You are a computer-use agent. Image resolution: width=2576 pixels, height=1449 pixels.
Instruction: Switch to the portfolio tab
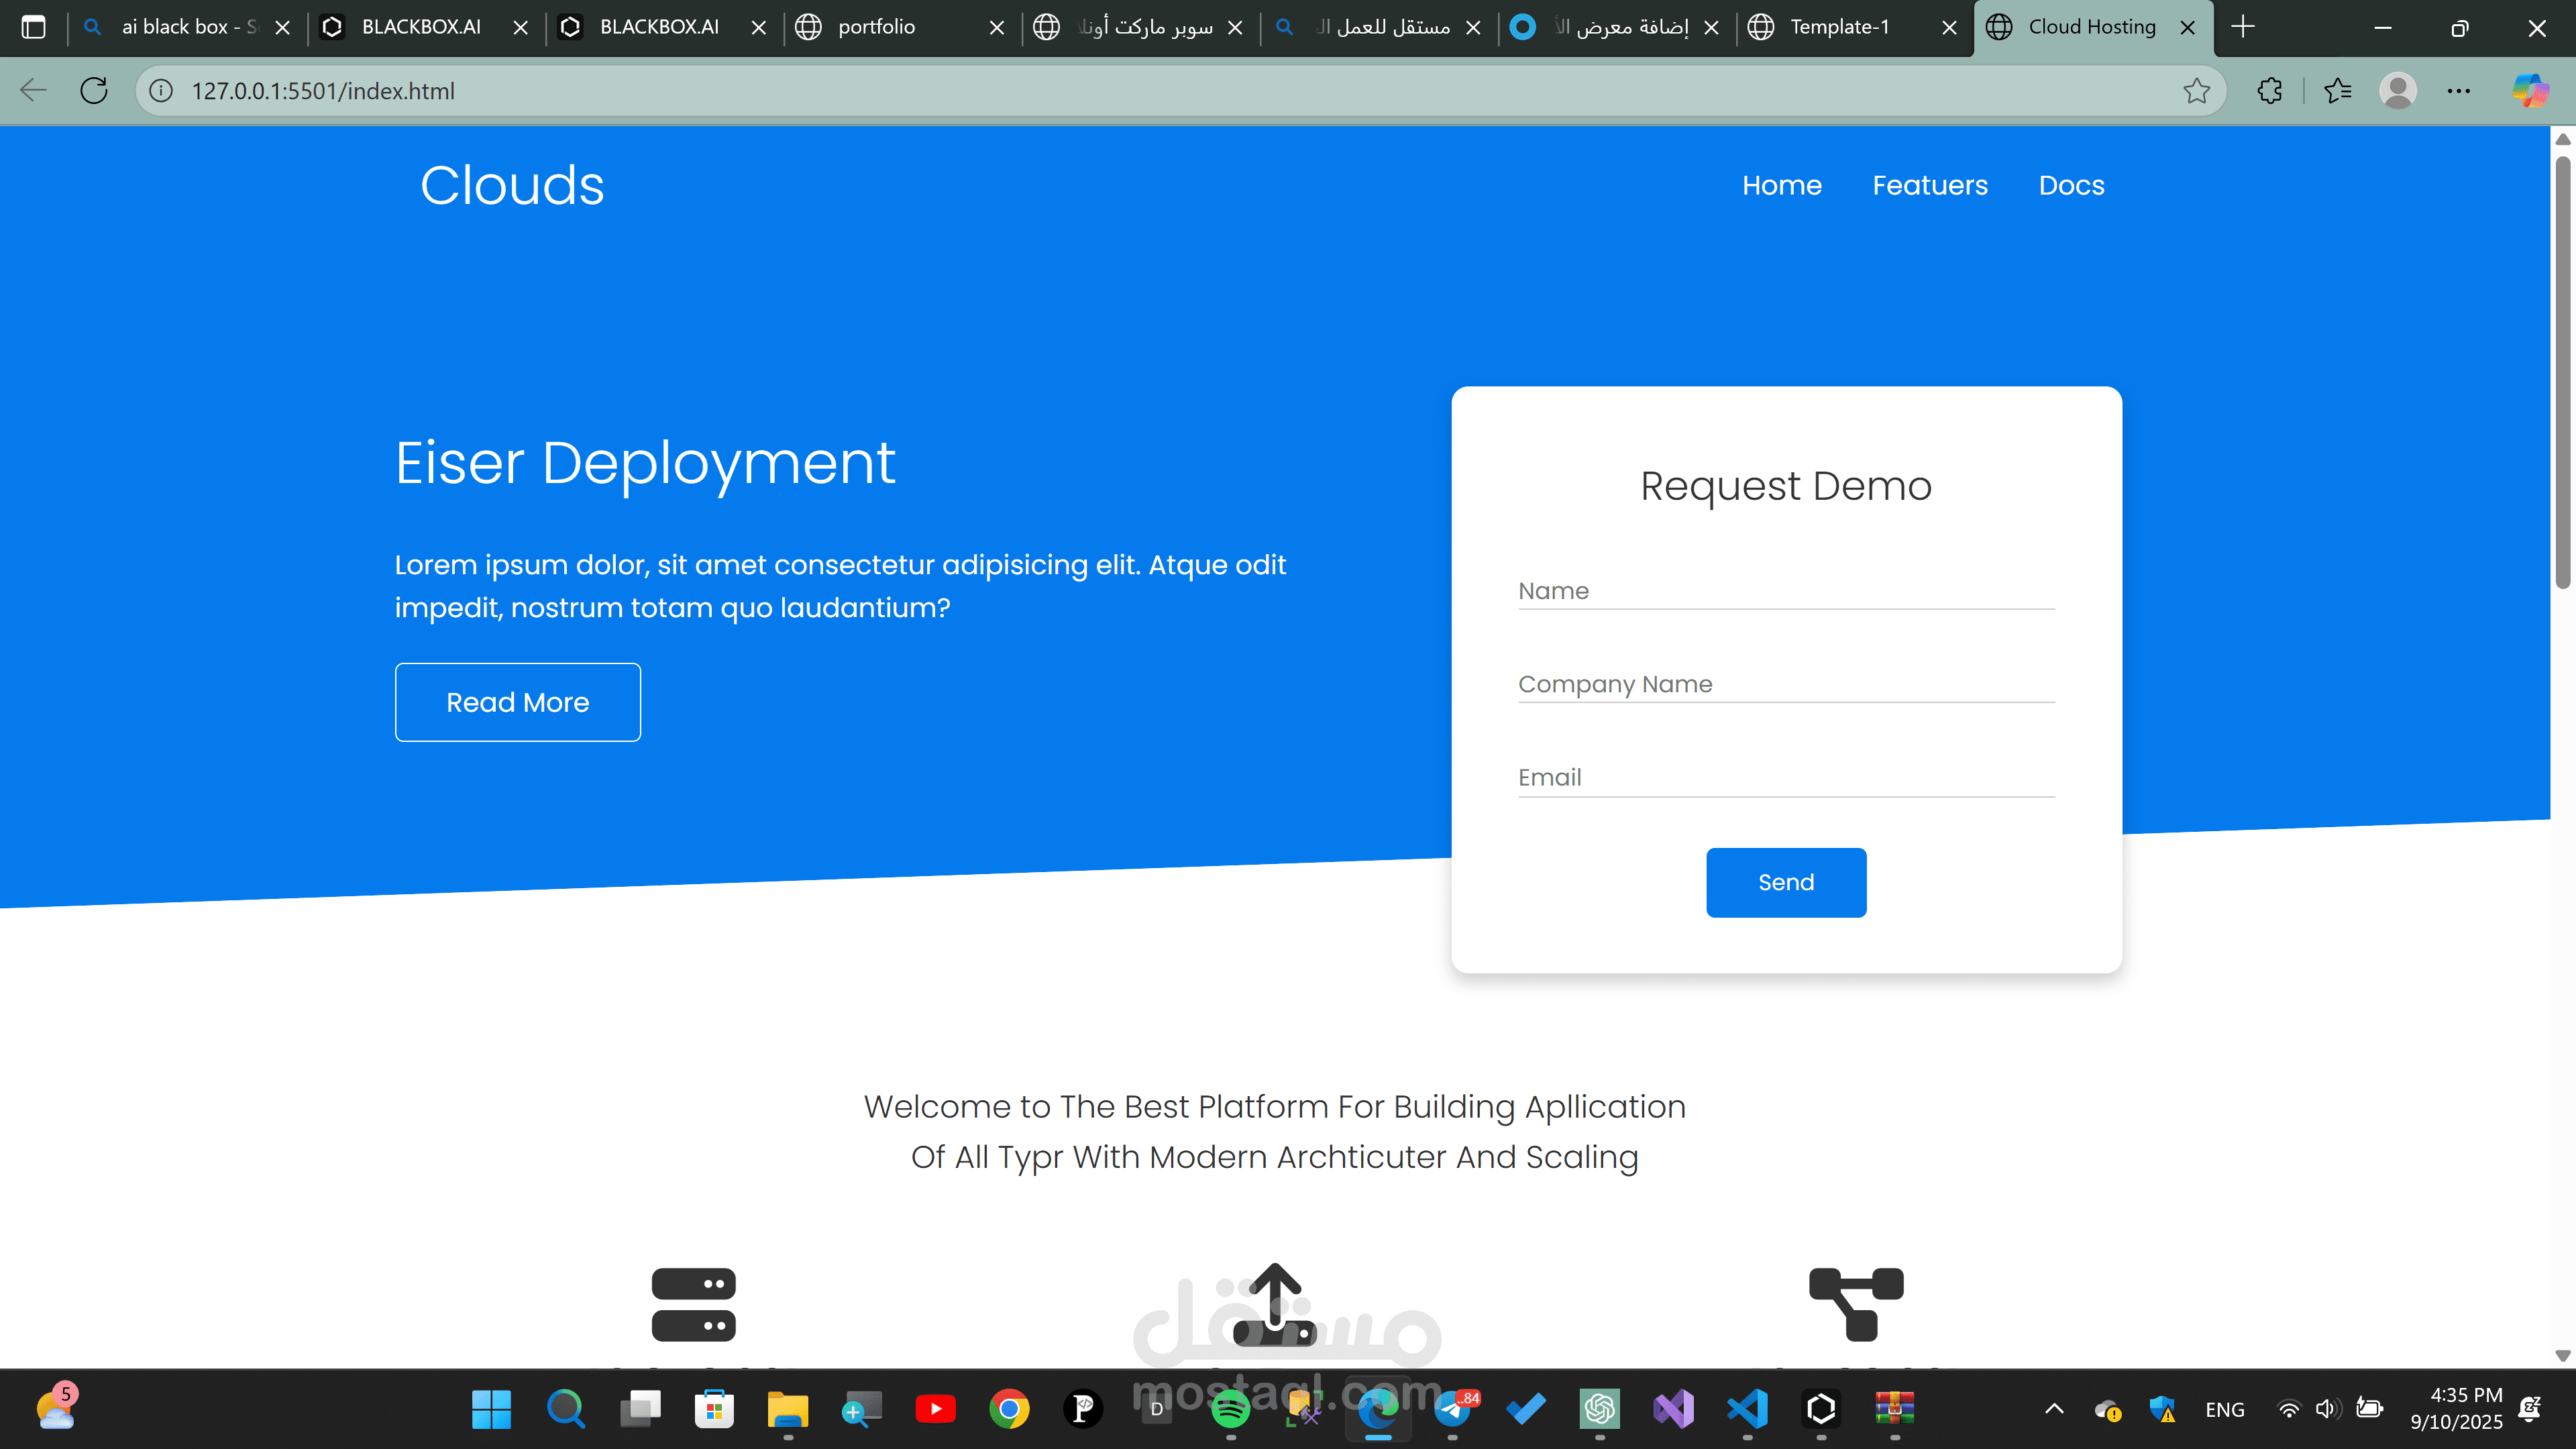coord(877,27)
